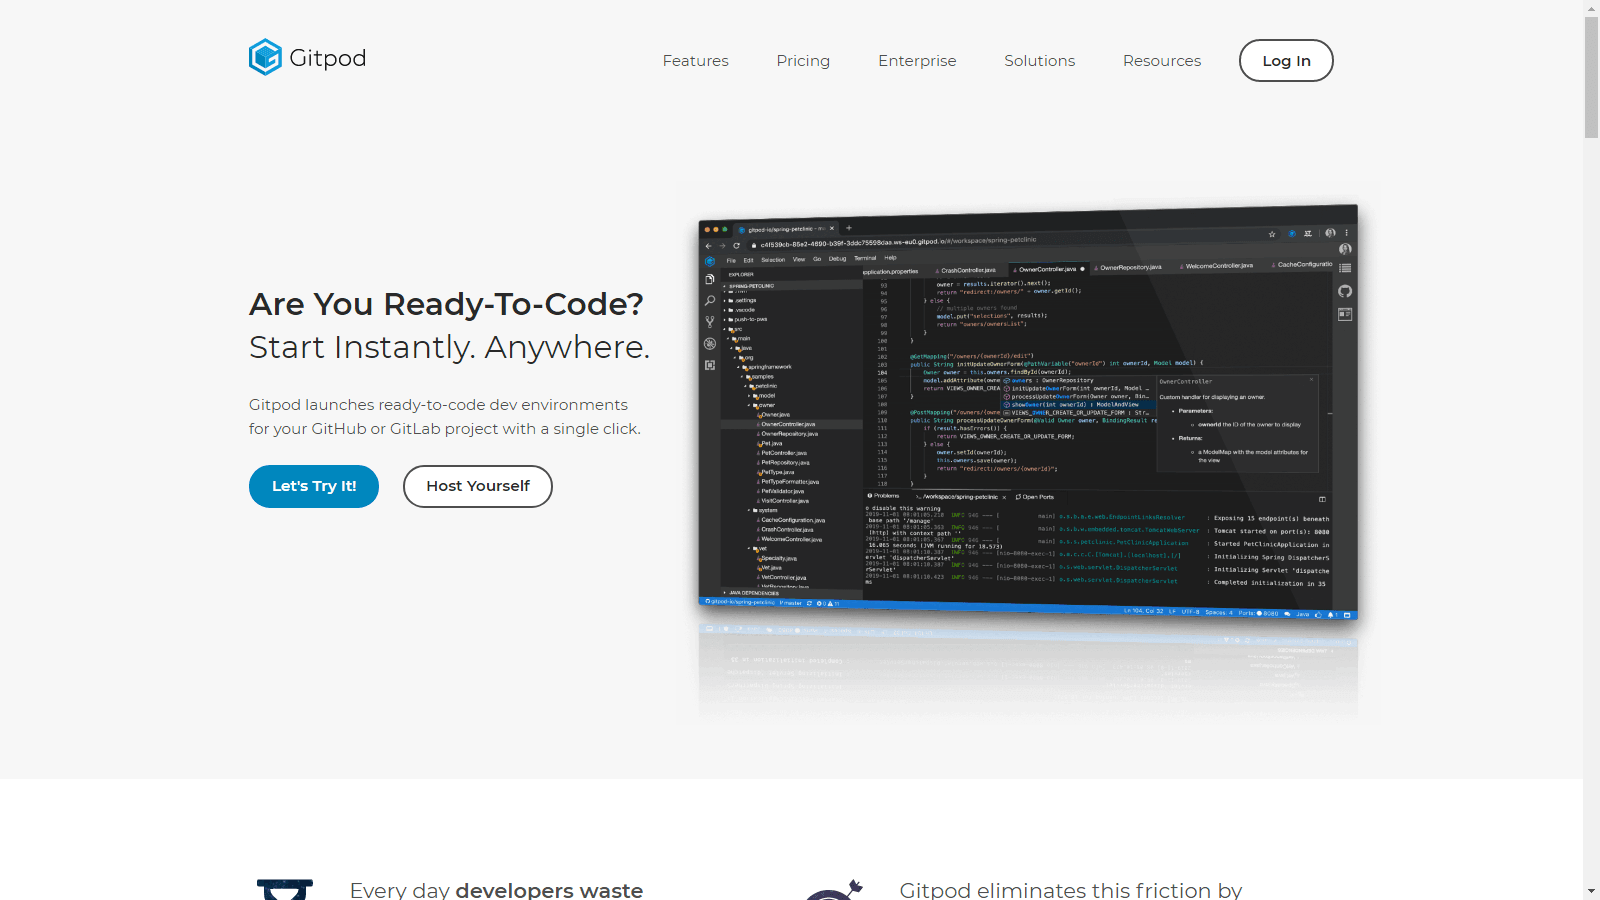1600x900 pixels.
Task: Open Source Control branch icon in IDE
Action: [x=710, y=322]
